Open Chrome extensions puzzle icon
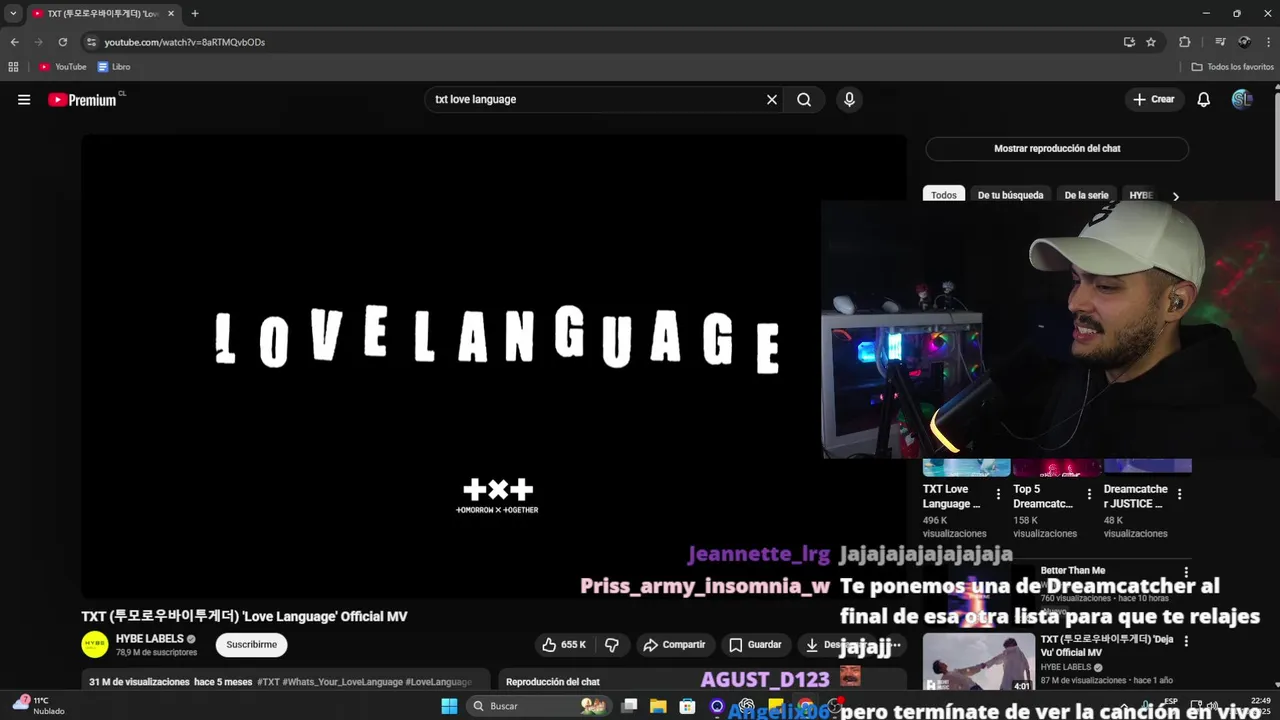 1185,42
